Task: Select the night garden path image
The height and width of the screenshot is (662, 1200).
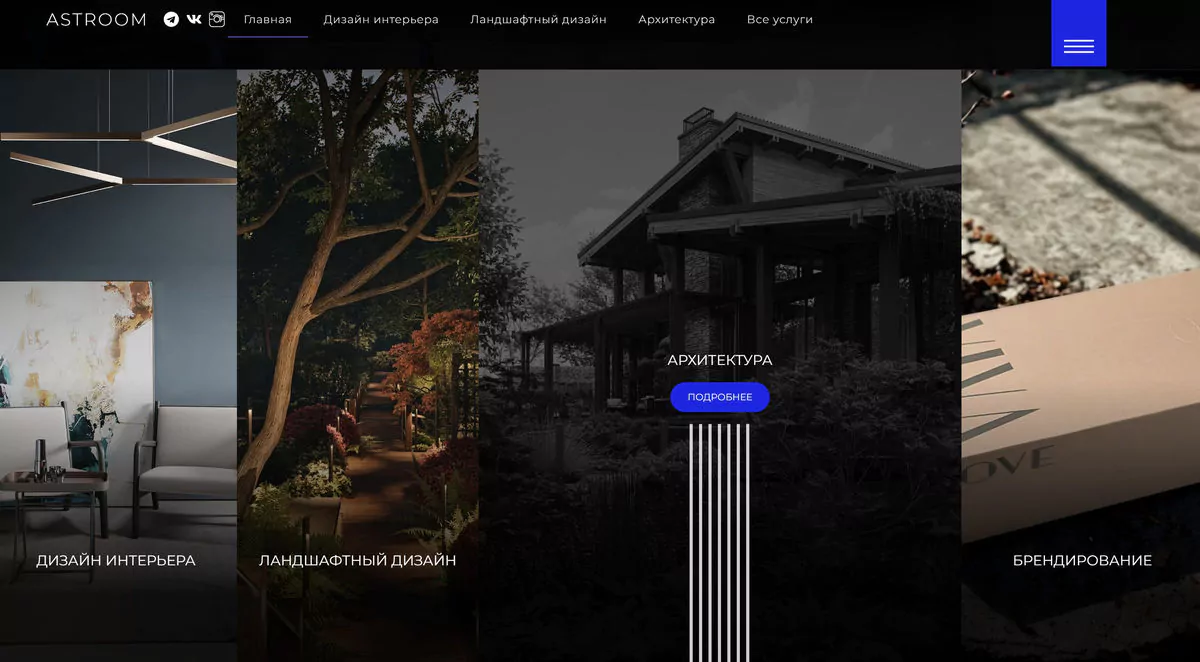Action: pyautogui.click(x=358, y=365)
